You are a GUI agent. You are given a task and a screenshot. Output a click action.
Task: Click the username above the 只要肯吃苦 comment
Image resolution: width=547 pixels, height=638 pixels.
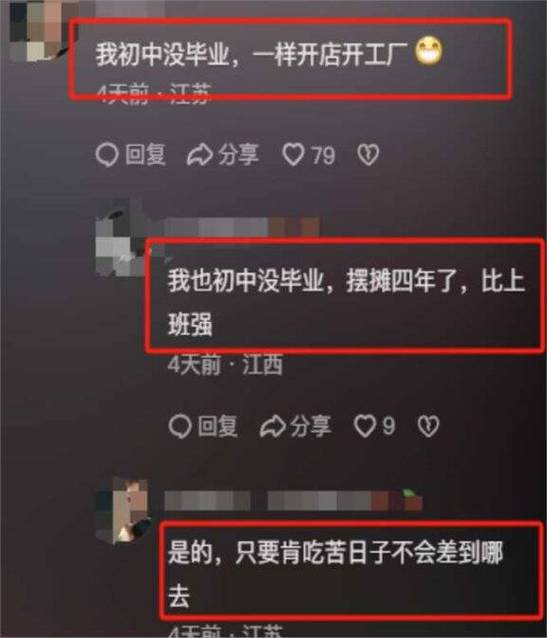coord(293,500)
